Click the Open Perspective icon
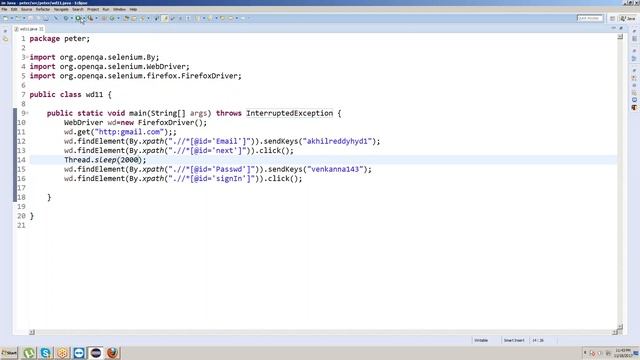Screen dimensions: 640x360 pos(612,18)
